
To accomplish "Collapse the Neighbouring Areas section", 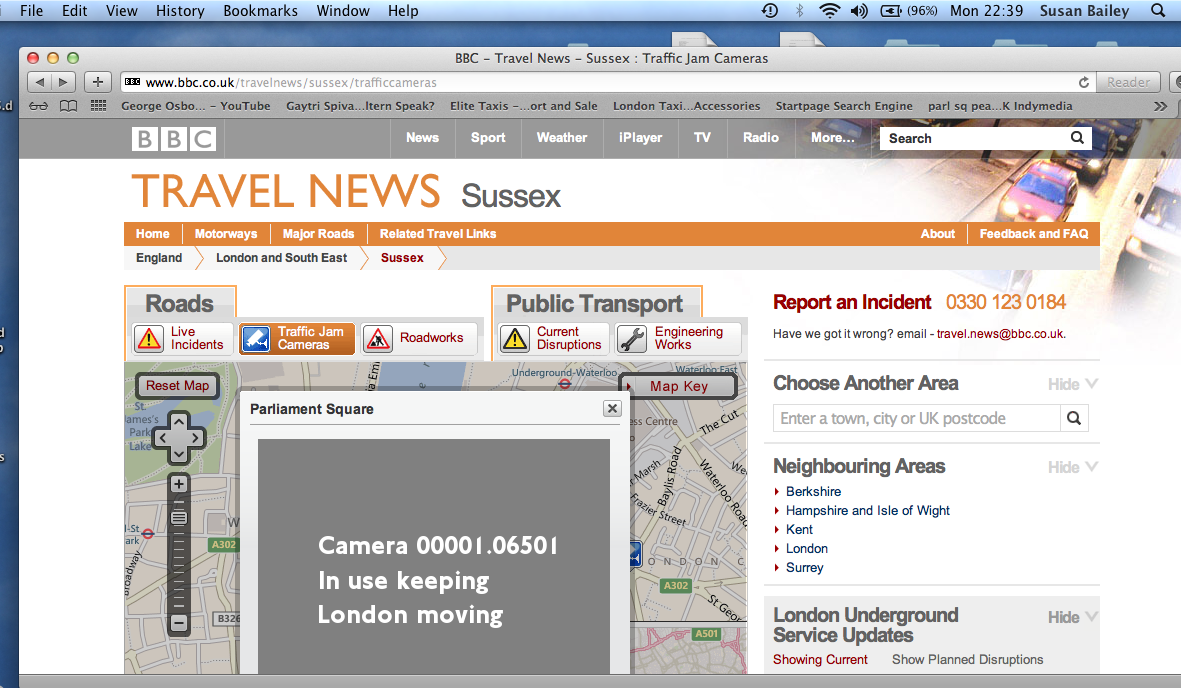I will [1073, 467].
